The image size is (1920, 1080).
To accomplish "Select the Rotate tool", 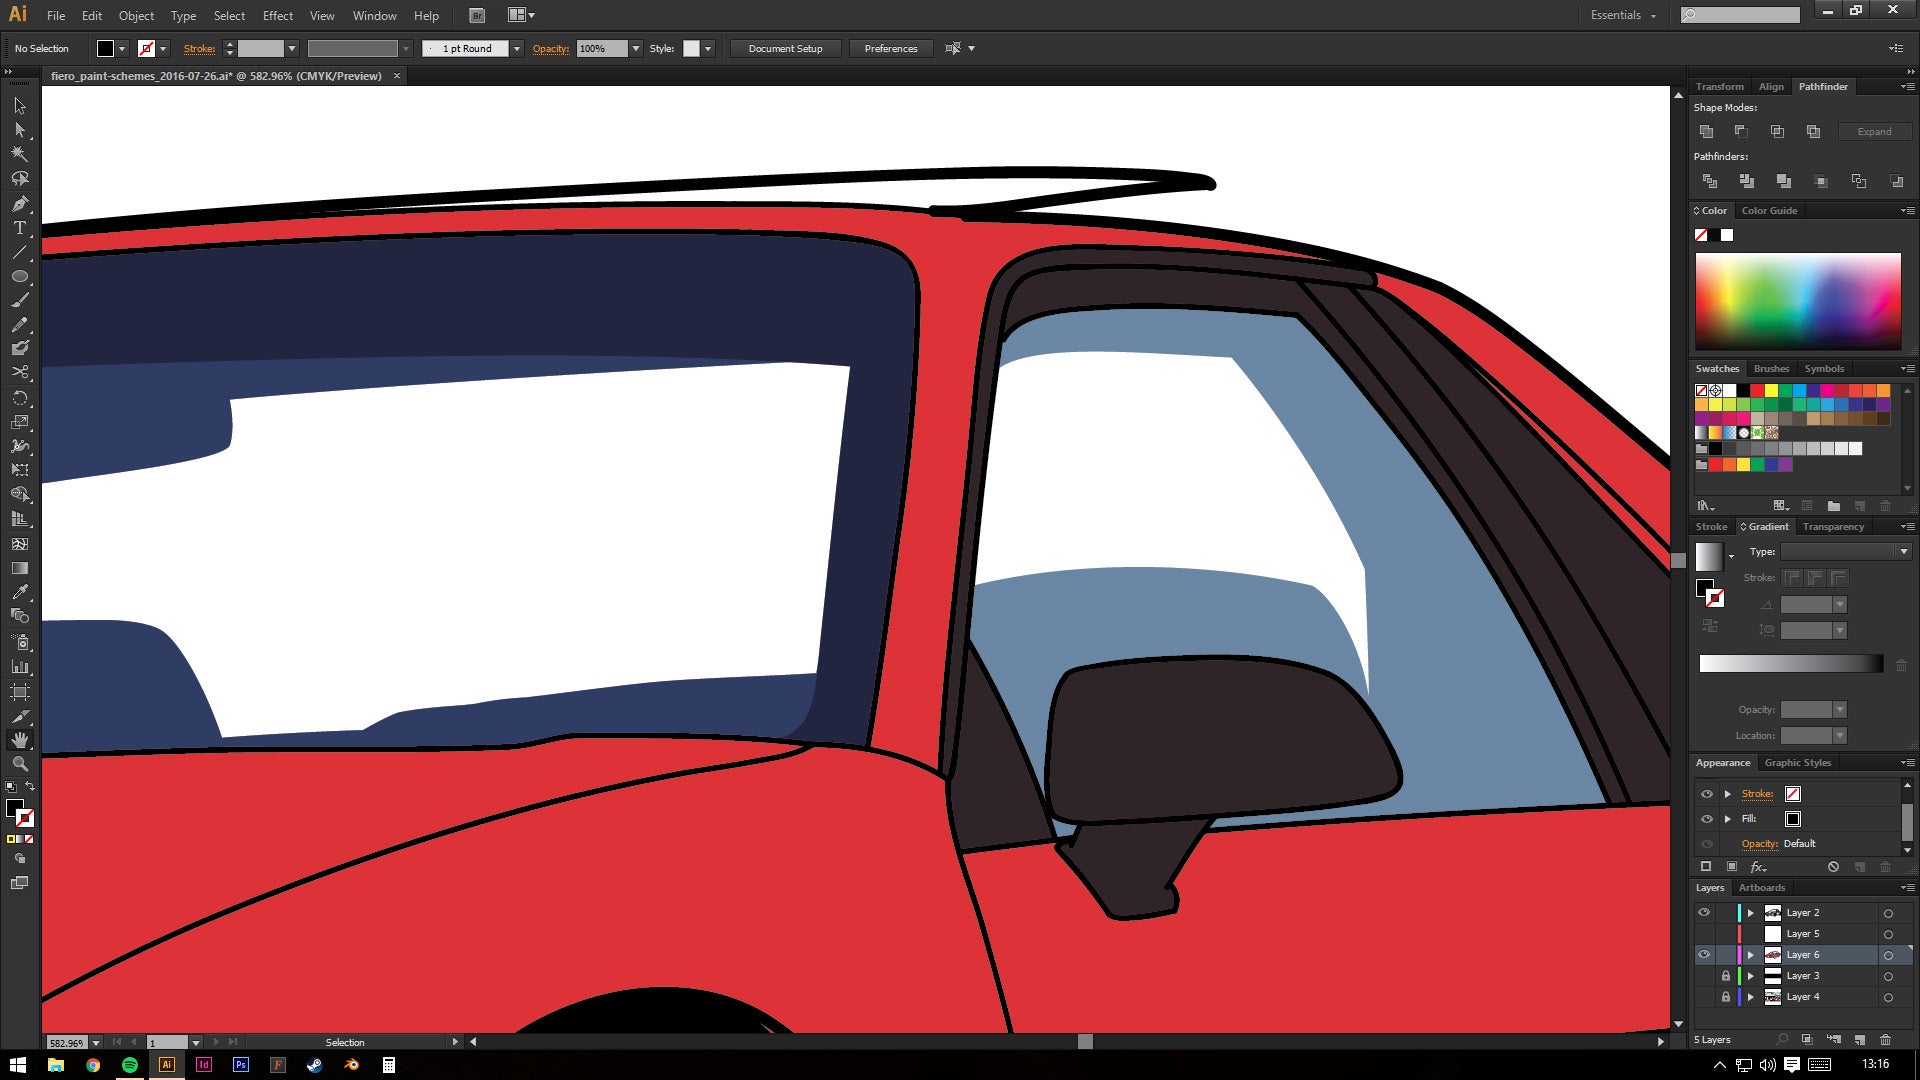I will click(x=19, y=398).
